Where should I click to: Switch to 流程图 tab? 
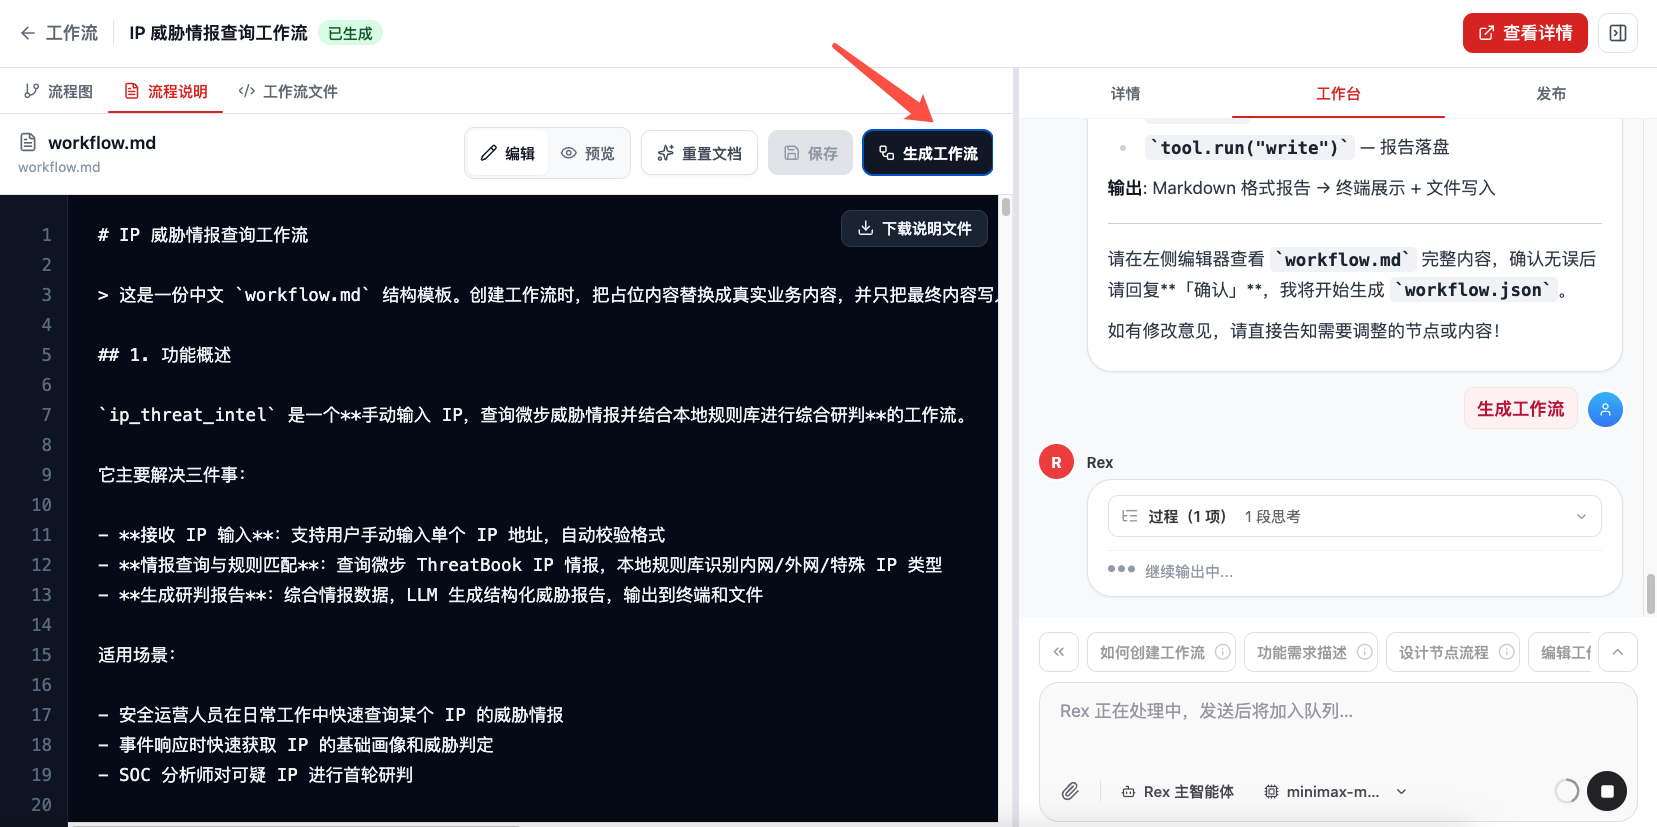[x=58, y=91]
